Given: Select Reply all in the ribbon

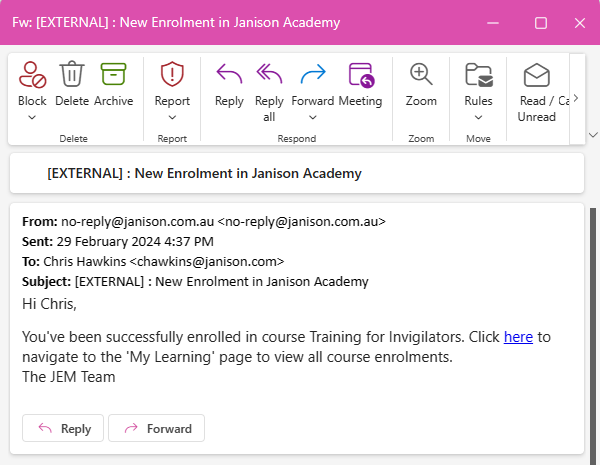Looking at the screenshot, I should click(269, 76).
